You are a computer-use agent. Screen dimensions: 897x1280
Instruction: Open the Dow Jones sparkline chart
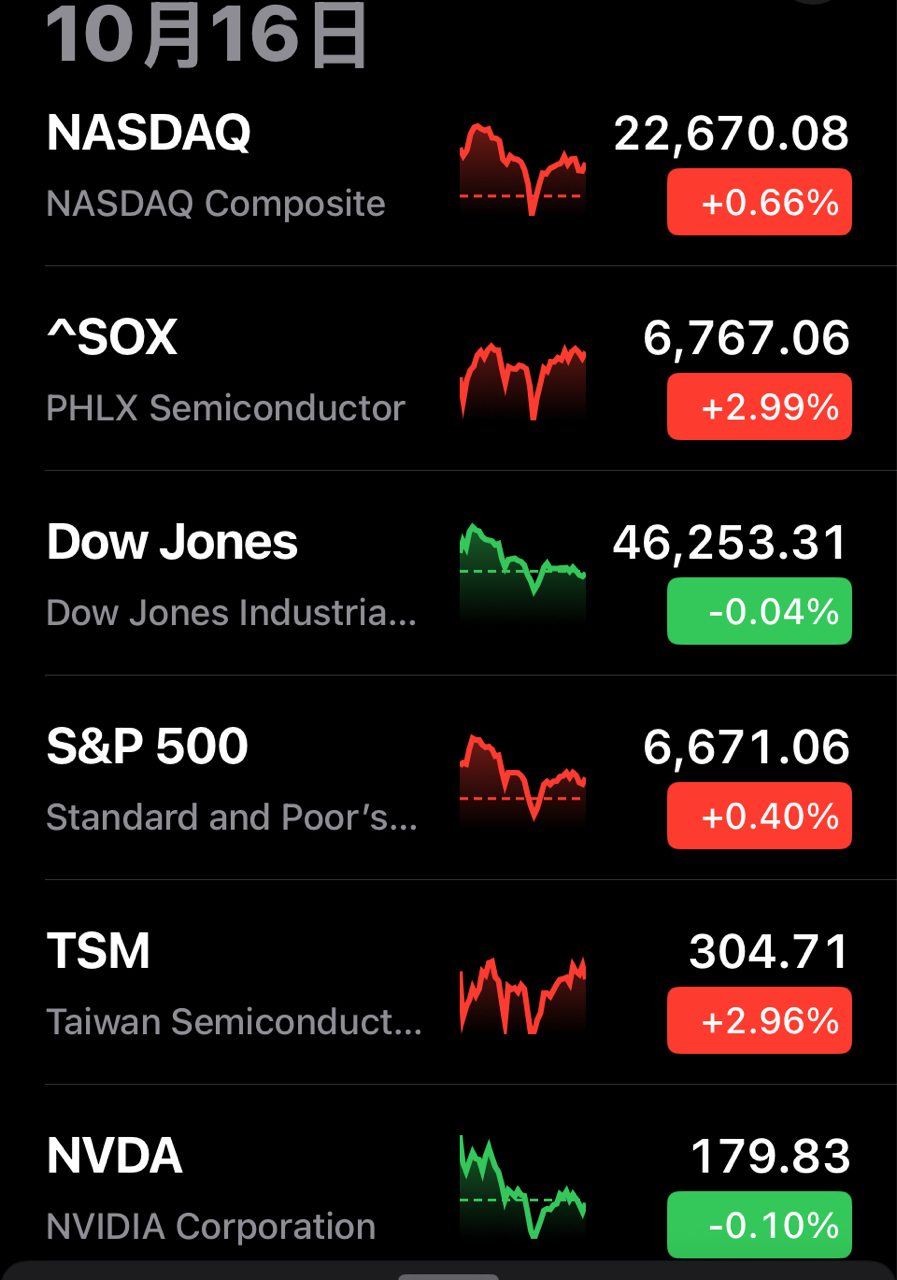[x=522, y=572]
